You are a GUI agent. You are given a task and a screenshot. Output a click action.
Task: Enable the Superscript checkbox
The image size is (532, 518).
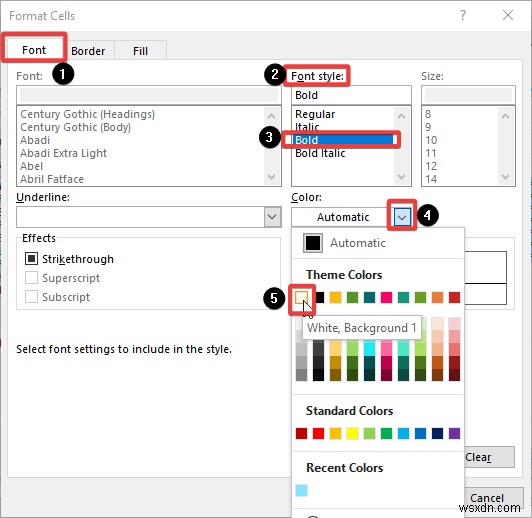[31, 278]
